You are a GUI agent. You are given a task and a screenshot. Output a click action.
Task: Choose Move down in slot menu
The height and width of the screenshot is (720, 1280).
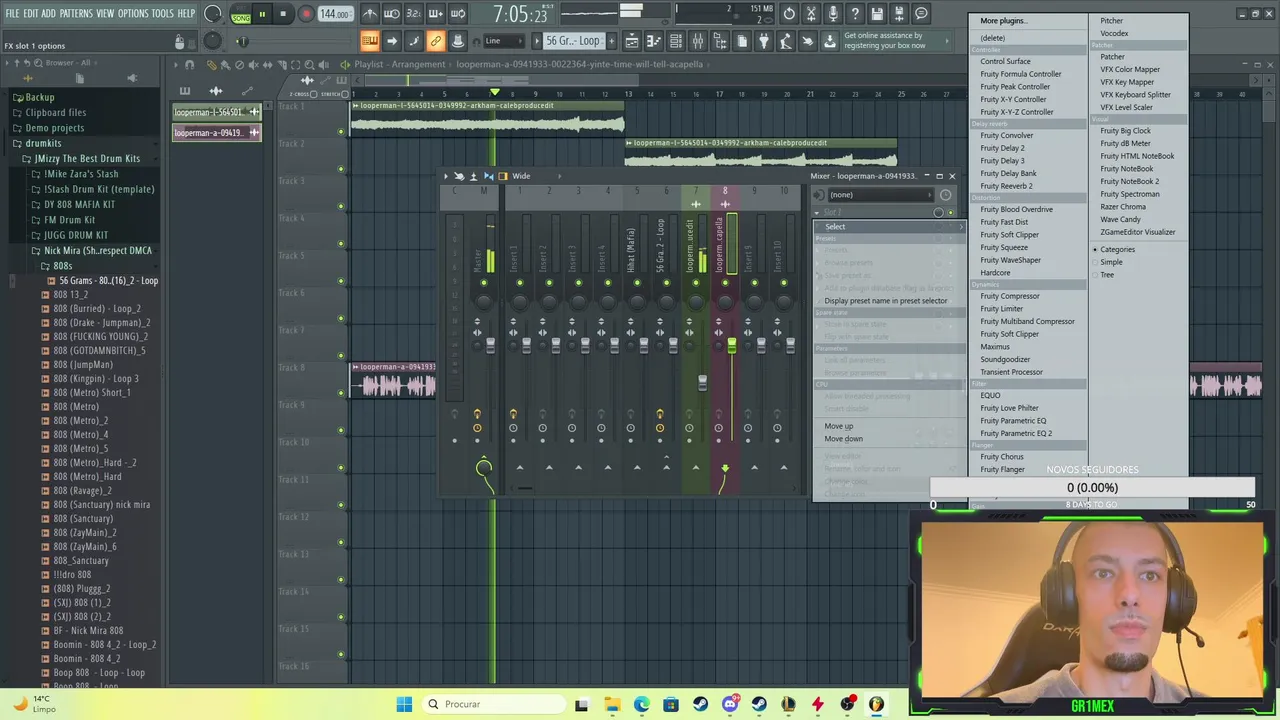pos(843,439)
